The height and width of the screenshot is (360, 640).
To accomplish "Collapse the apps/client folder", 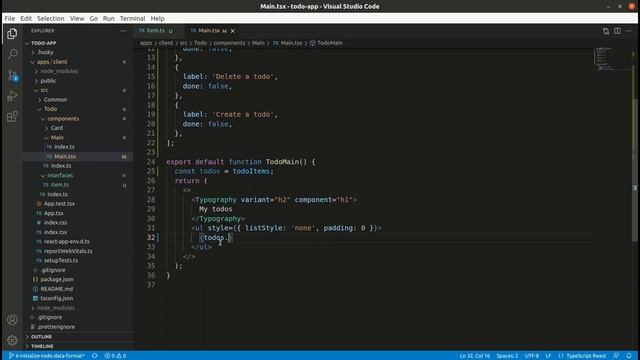I will [x=78, y=62].
